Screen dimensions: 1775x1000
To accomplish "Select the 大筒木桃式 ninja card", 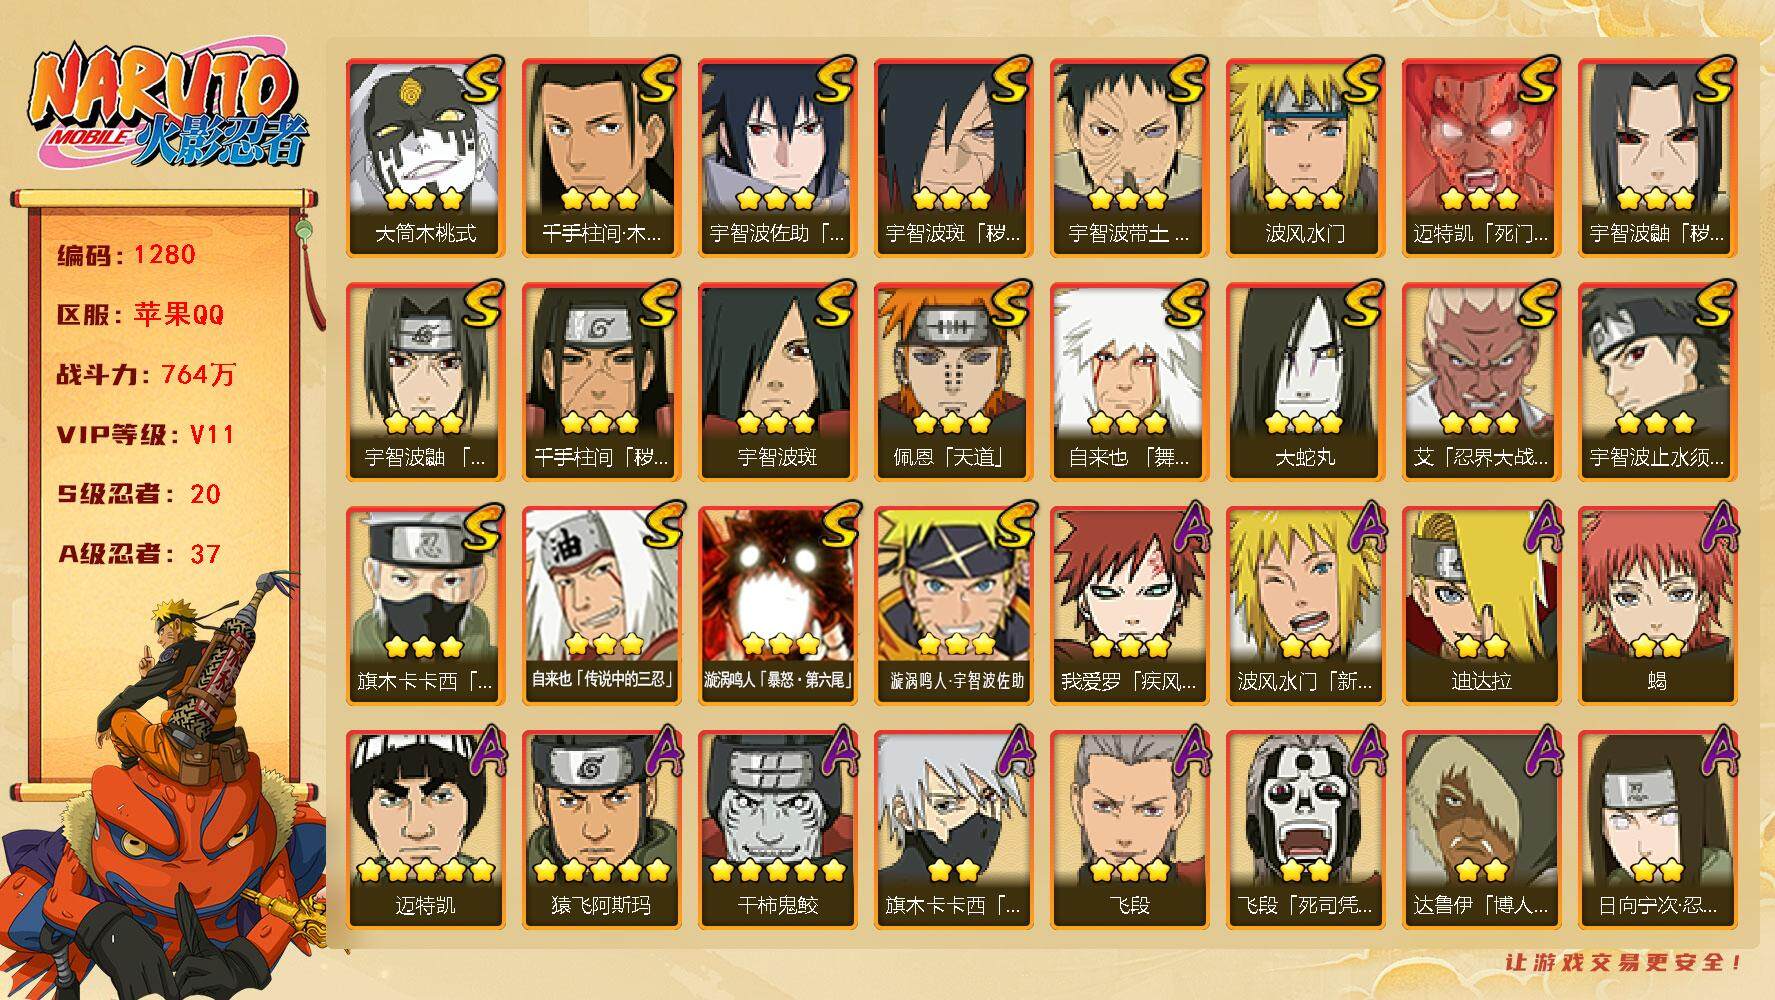I will tap(425, 158).
